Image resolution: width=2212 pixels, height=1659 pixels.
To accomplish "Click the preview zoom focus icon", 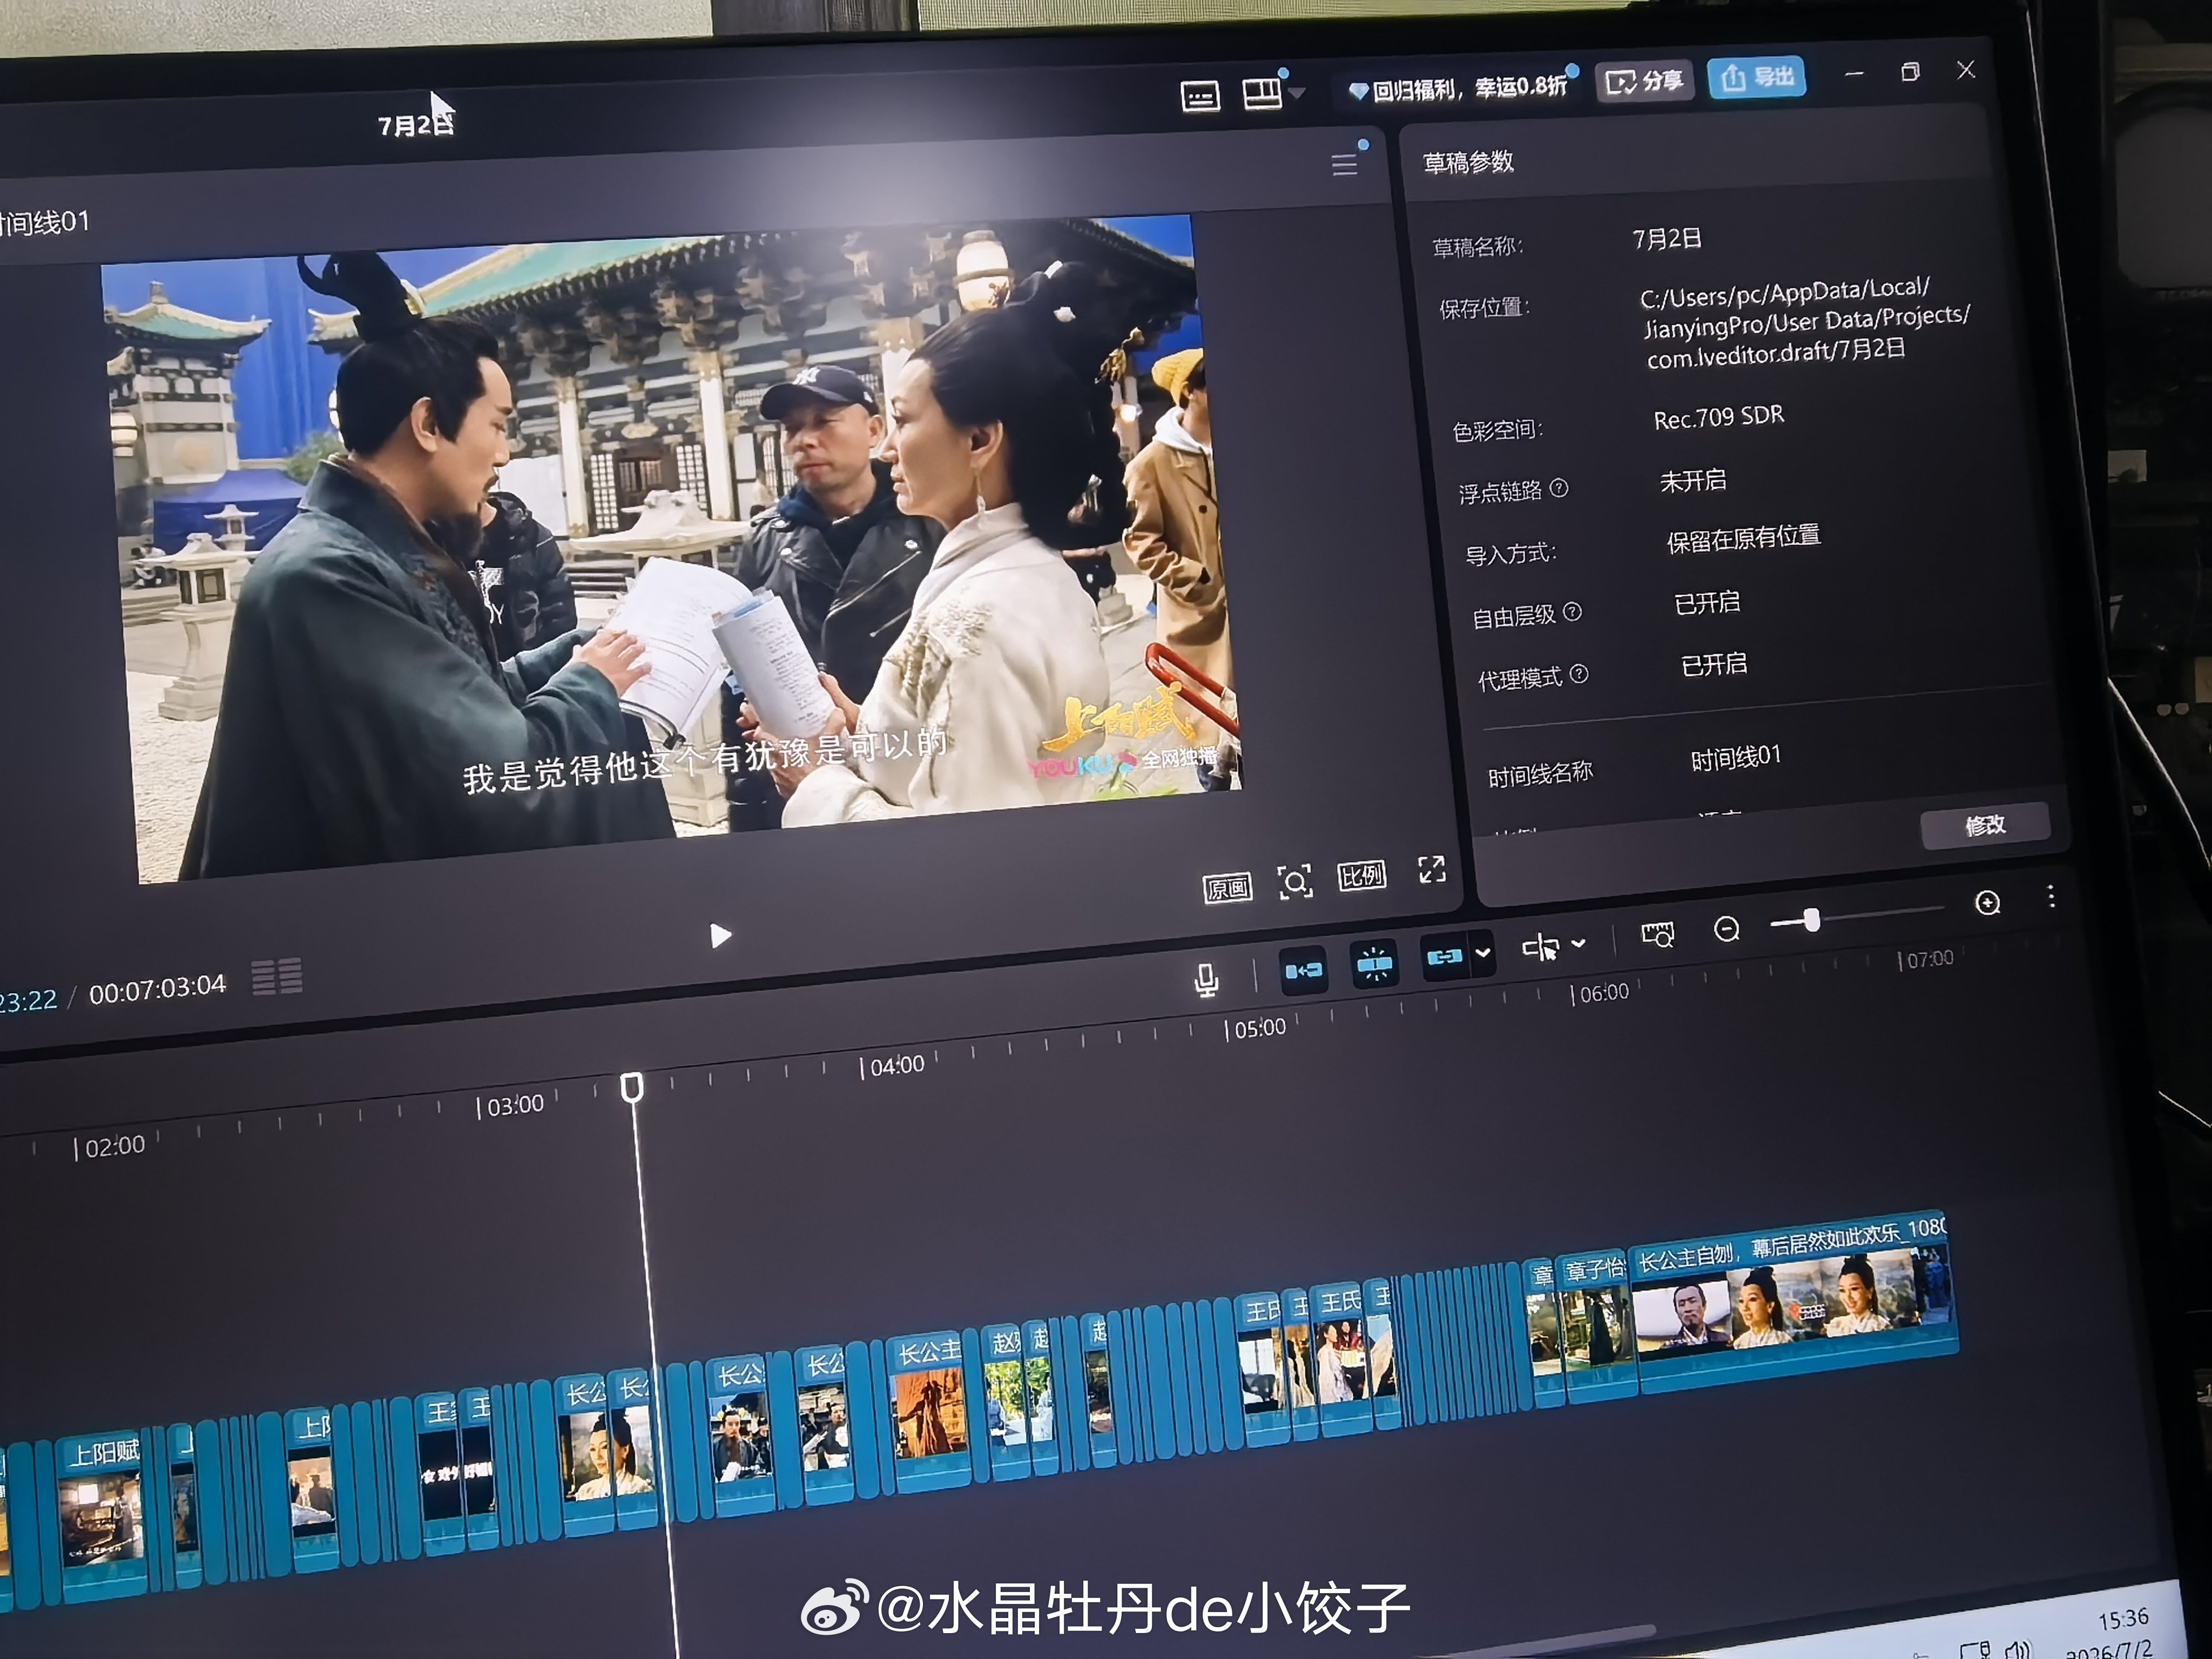I will pos(1295,882).
